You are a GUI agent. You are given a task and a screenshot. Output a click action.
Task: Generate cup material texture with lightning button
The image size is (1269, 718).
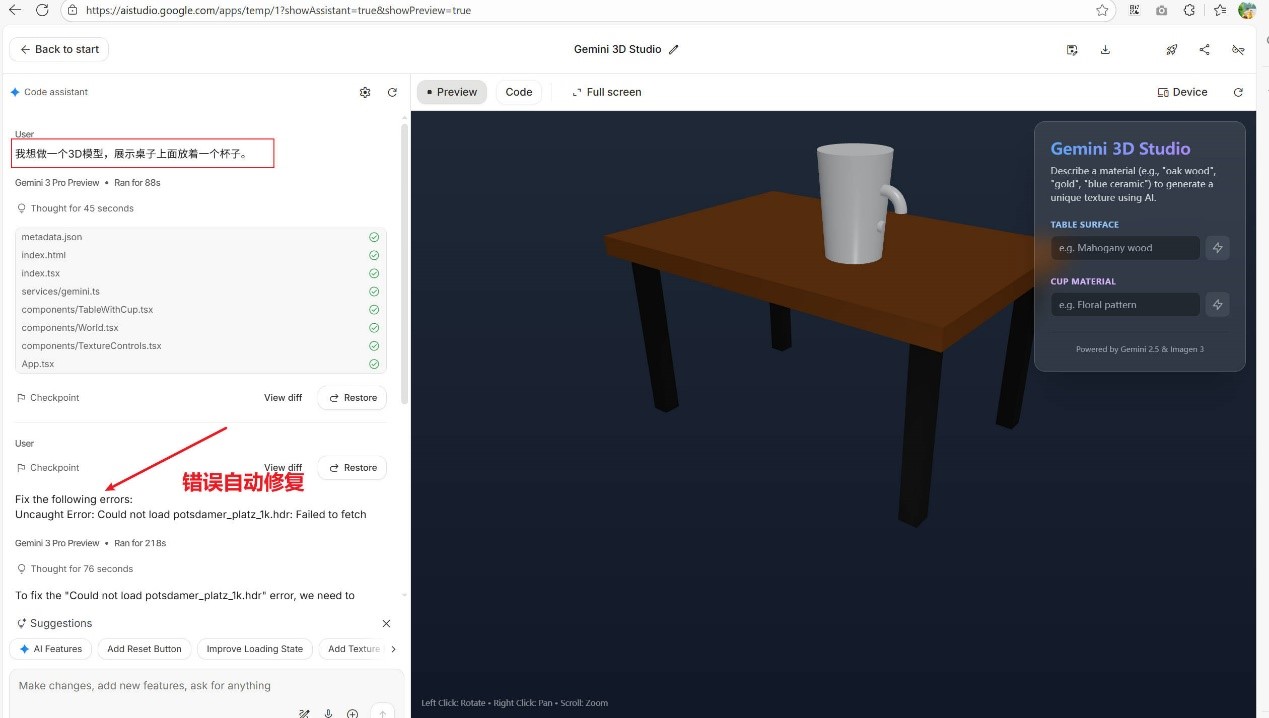coord(1217,305)
